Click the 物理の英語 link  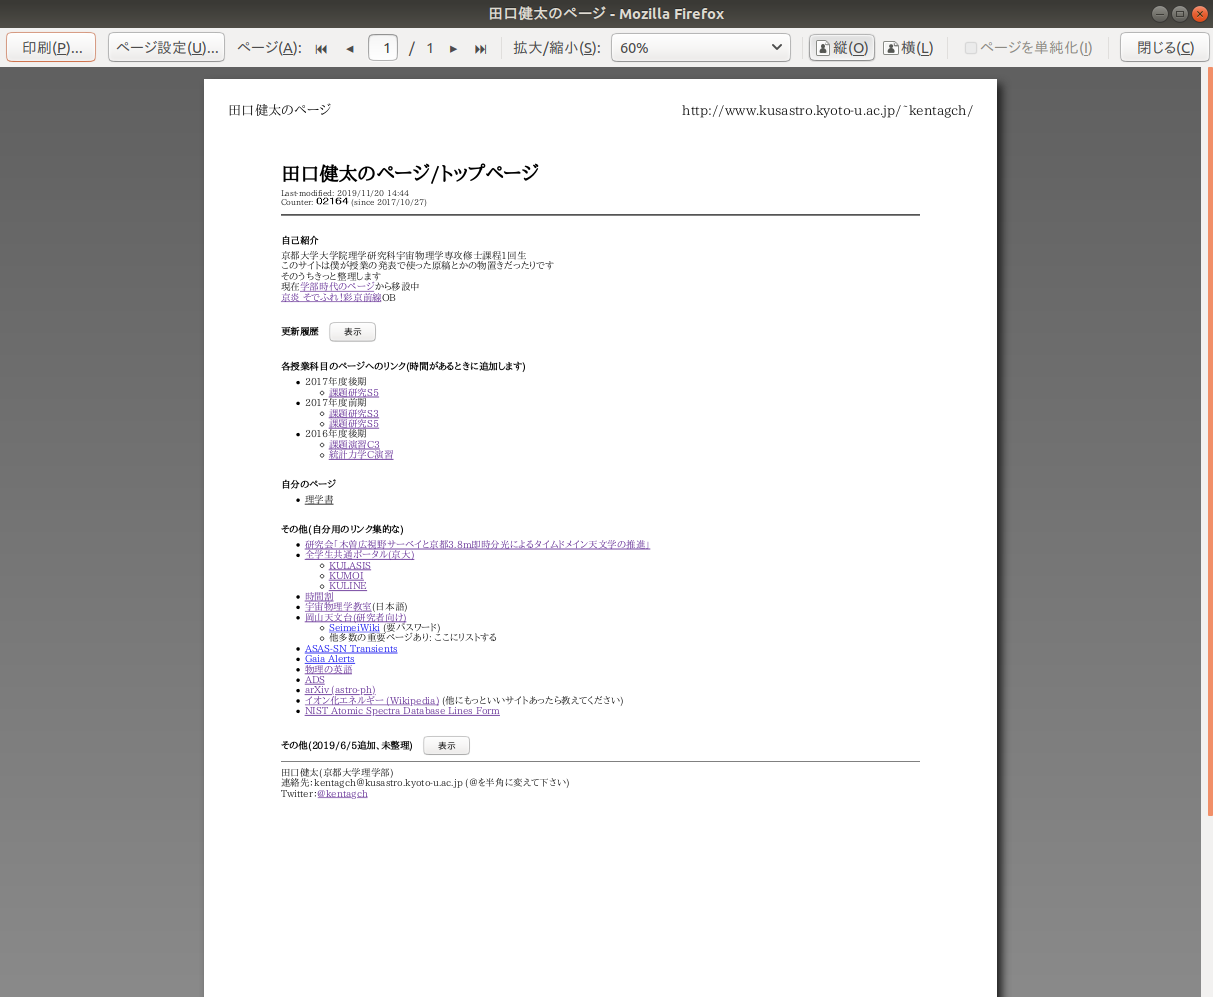click(x=329, y=670)
